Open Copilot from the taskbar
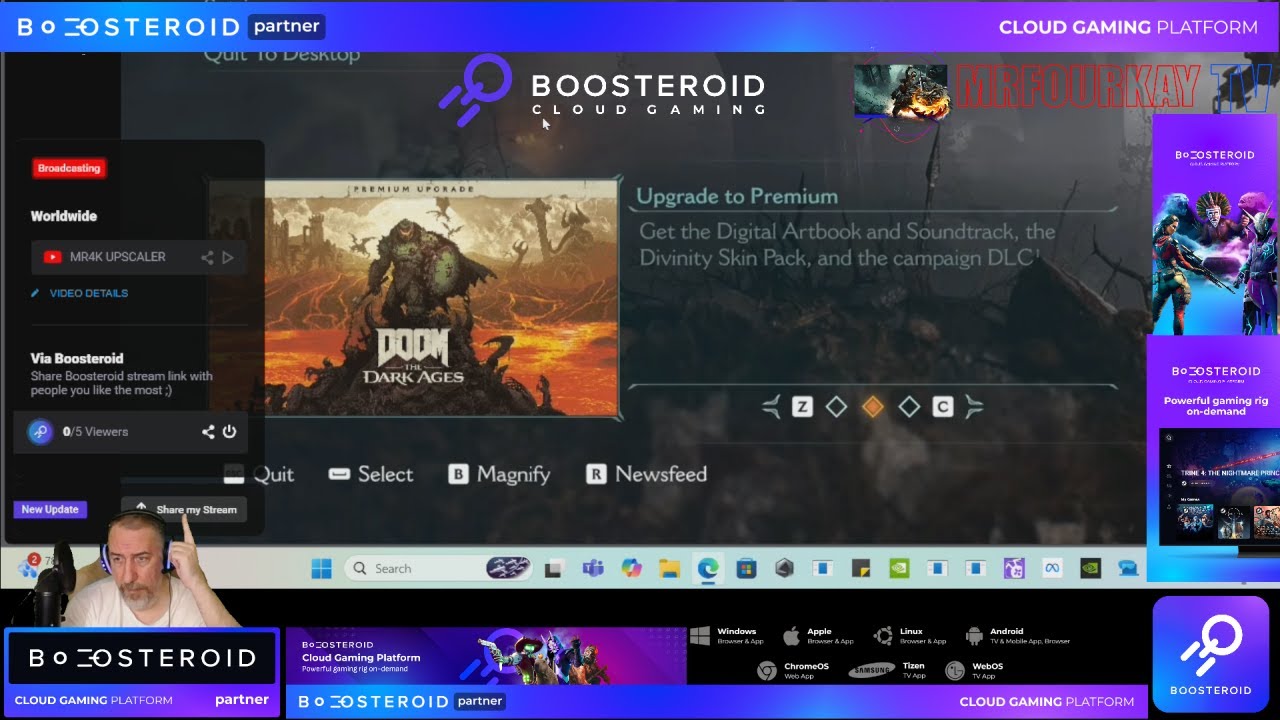Viewport: 1280px width, 720px height. [631, 568]
